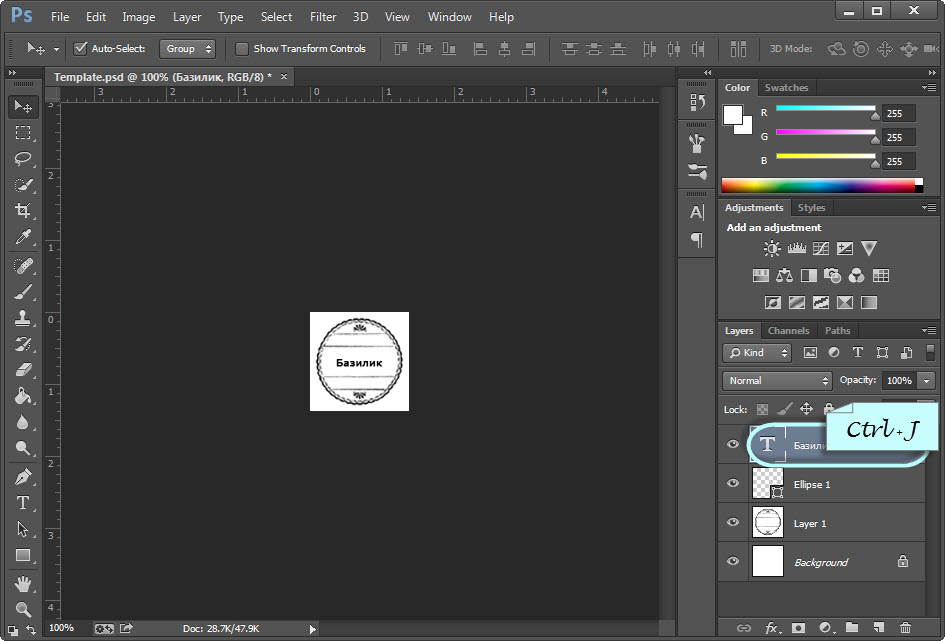Click the color spectrum ramp bar
Screen dimensions: 945x641
818,185
